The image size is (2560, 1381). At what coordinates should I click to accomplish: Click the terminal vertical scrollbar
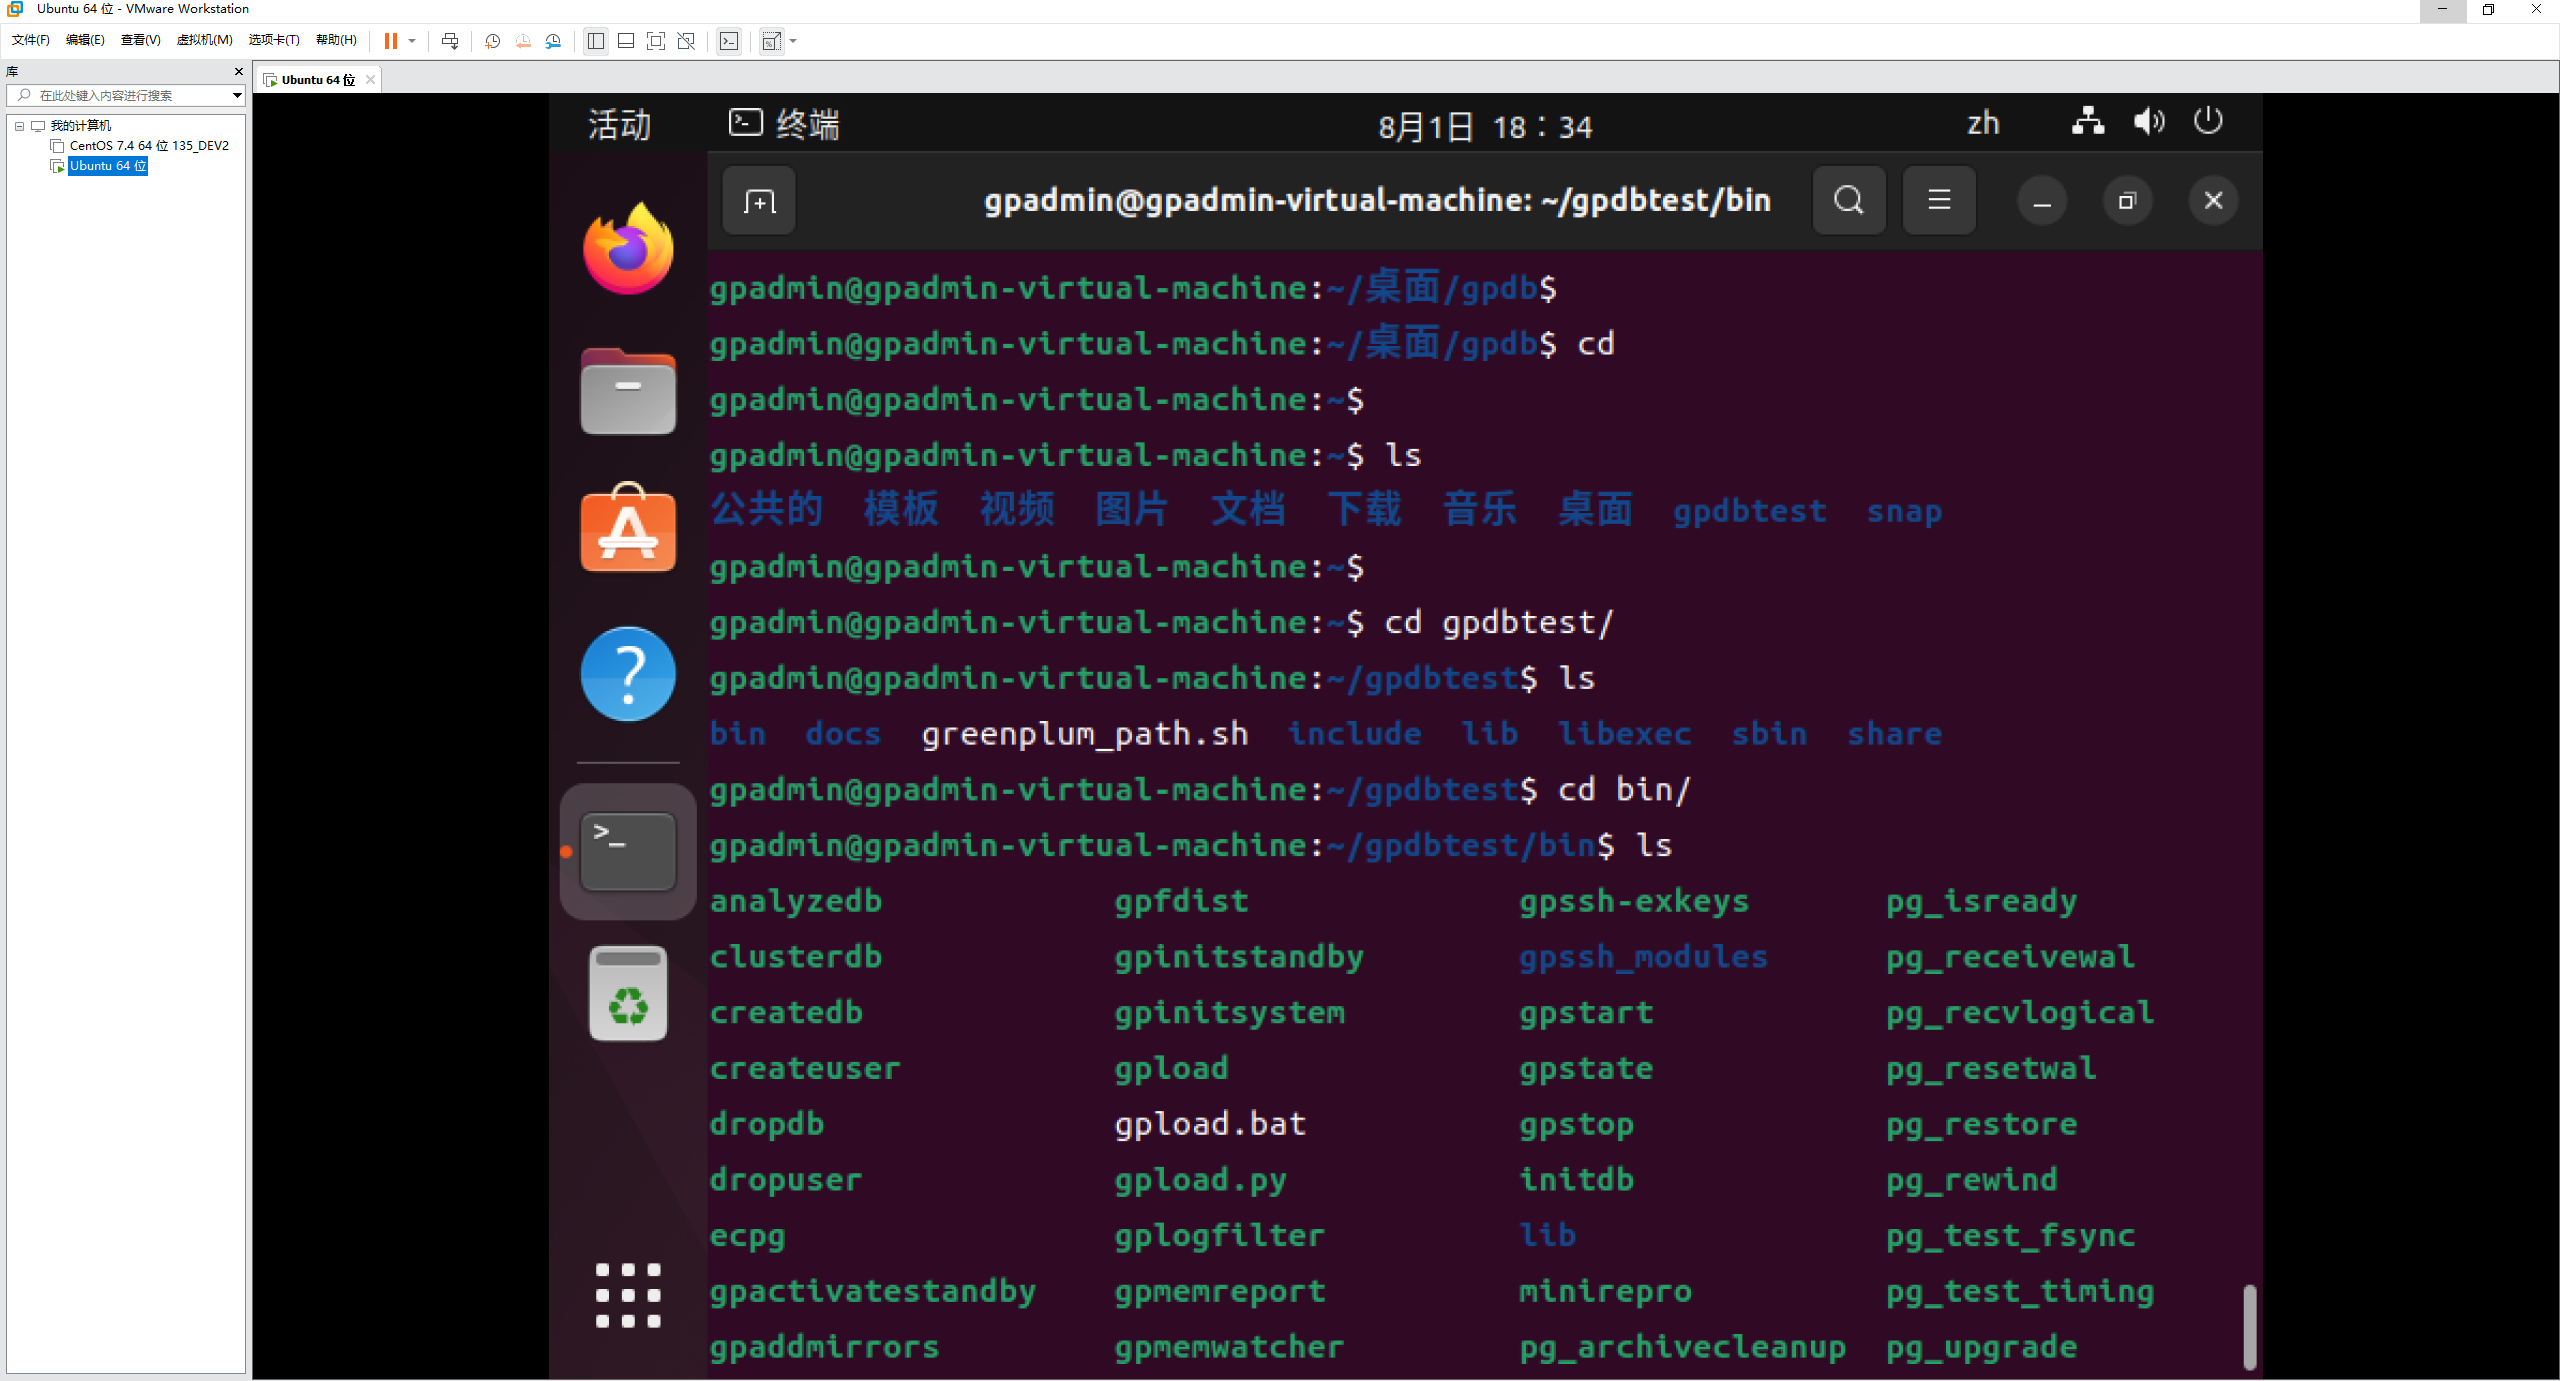[2249, 1326]
